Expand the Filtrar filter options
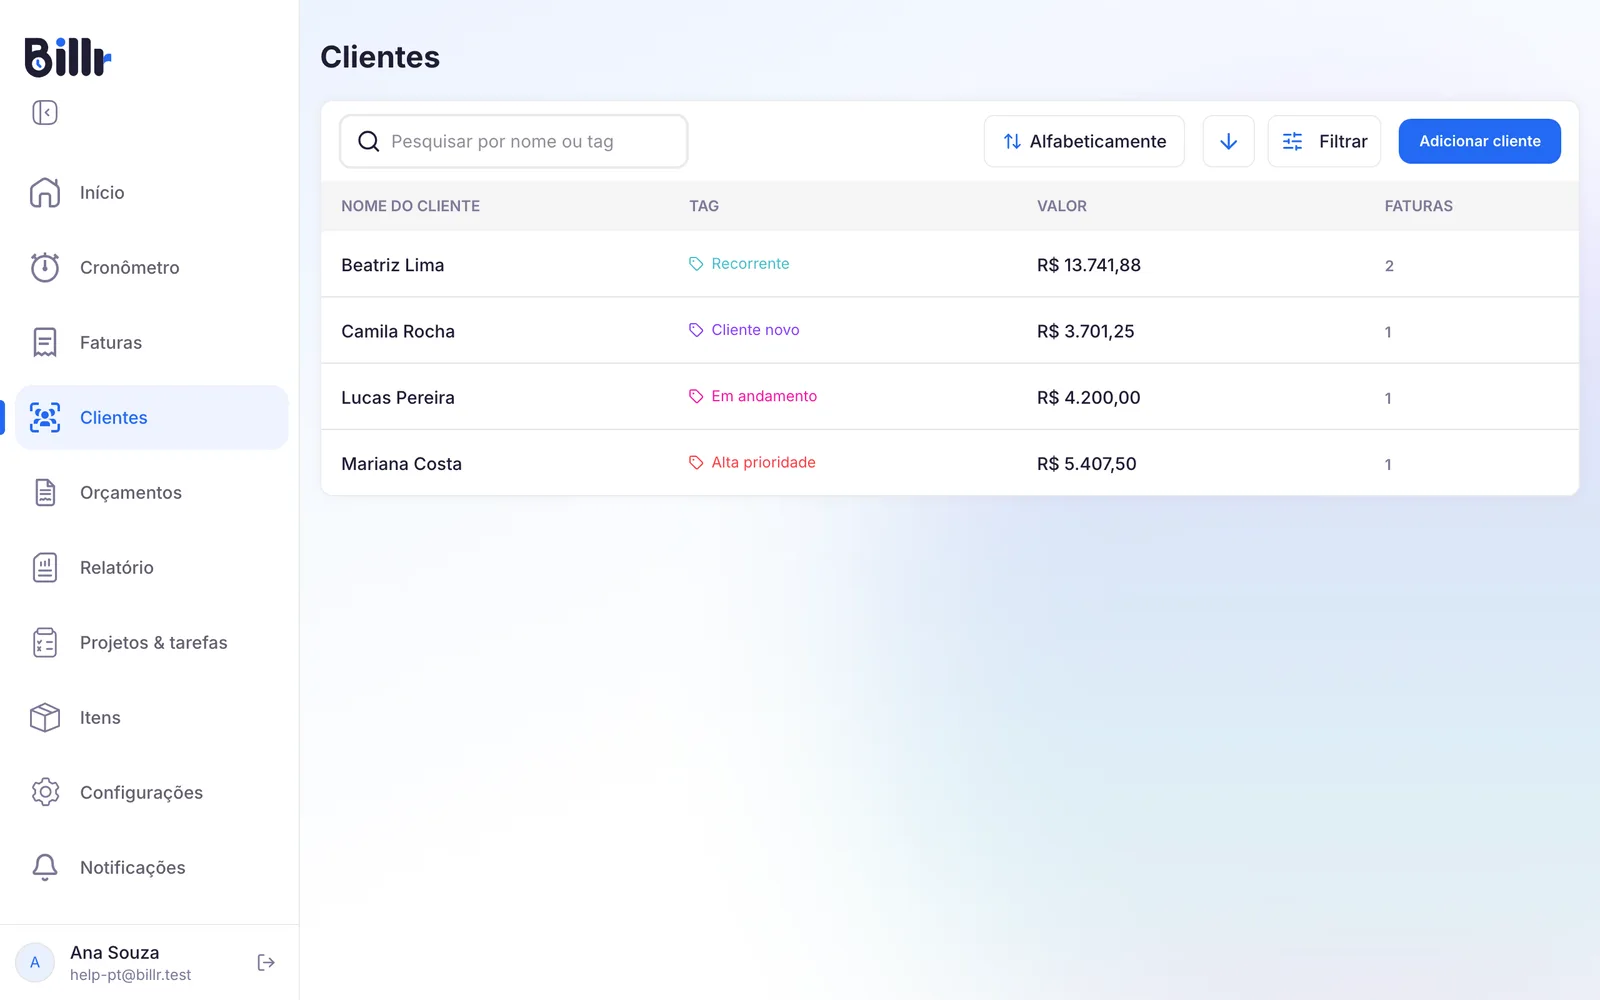 (1324, 141)
